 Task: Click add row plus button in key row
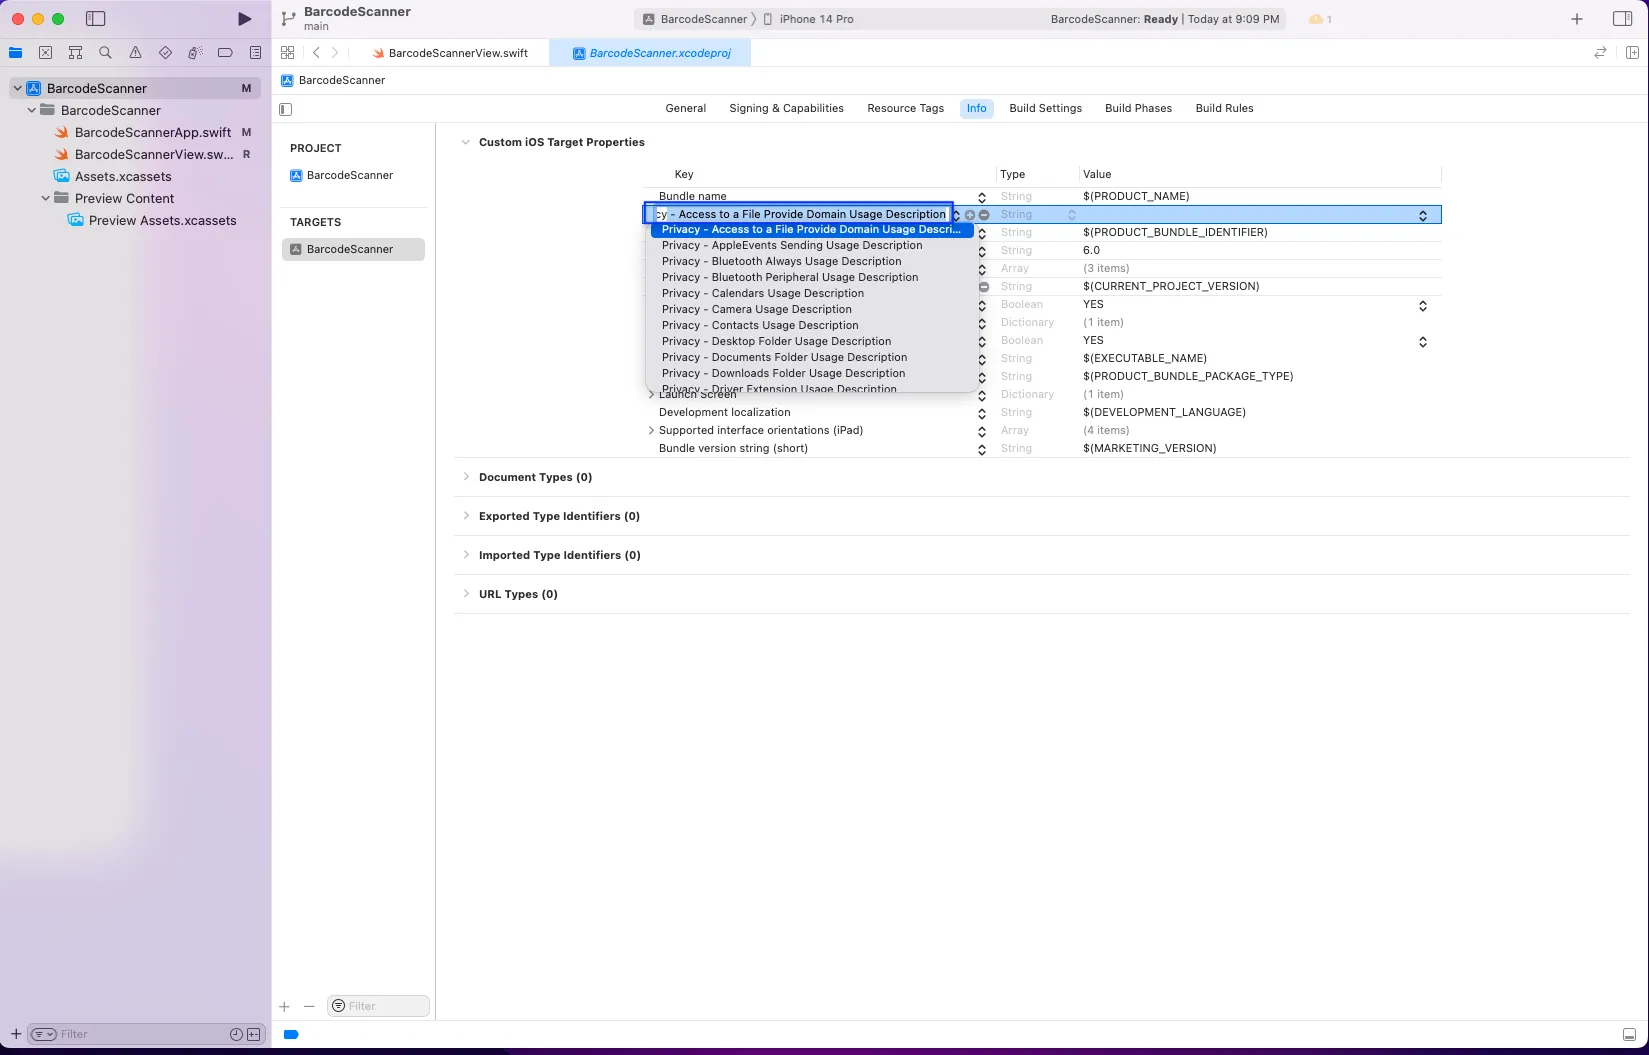pos(970,215)
